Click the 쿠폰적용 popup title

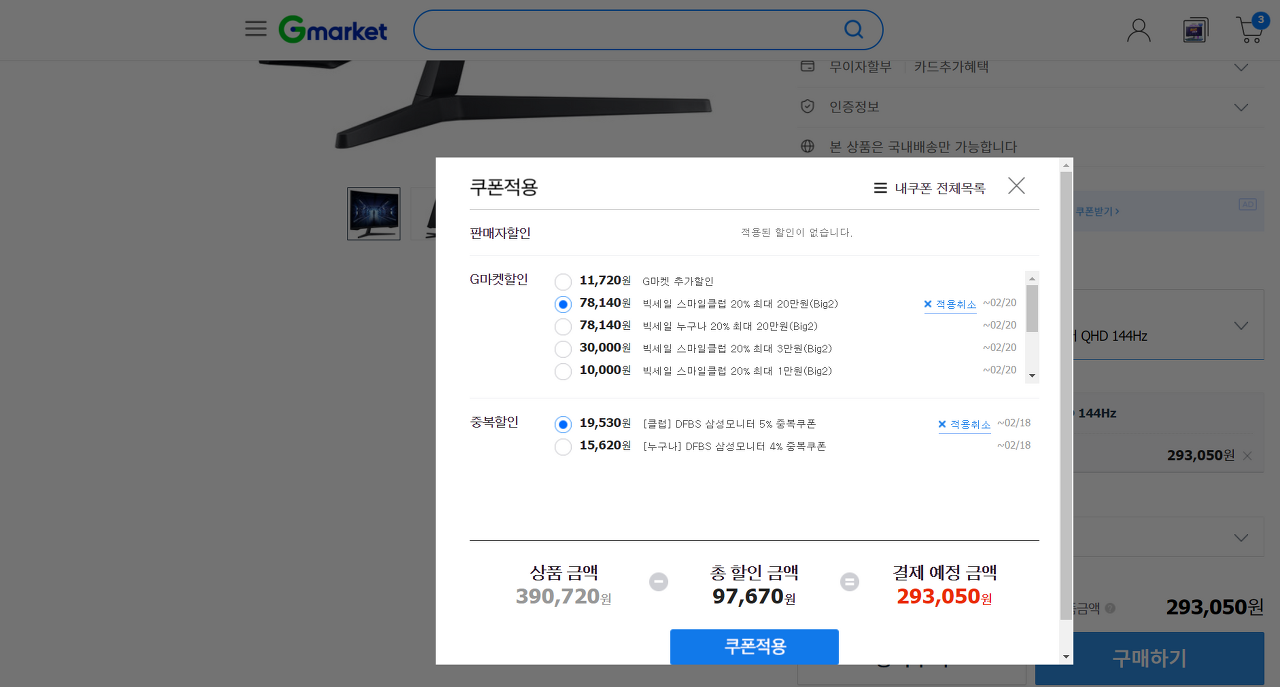point(504,187)
